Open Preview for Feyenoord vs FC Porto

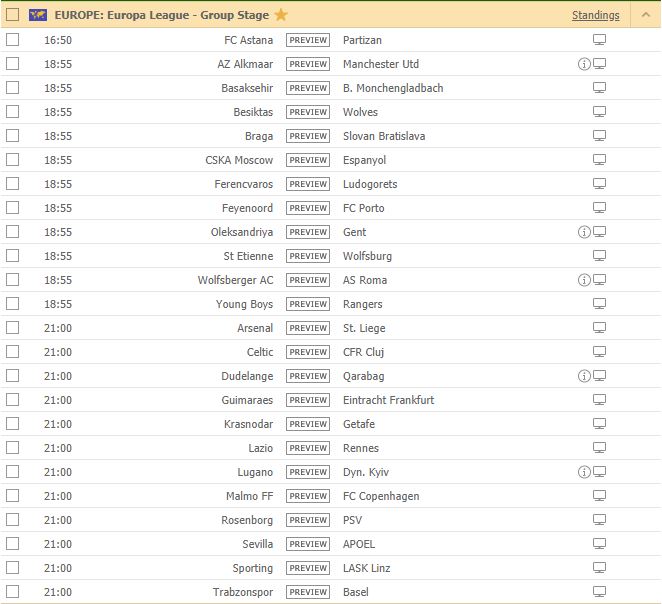click(x=308, y=208)
